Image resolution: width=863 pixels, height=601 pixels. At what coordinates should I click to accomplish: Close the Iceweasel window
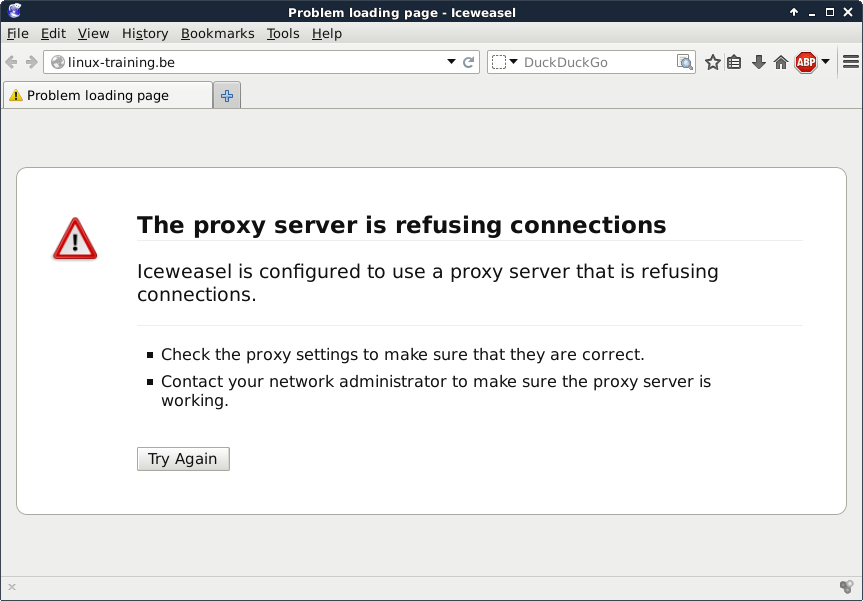coord(848,12)
